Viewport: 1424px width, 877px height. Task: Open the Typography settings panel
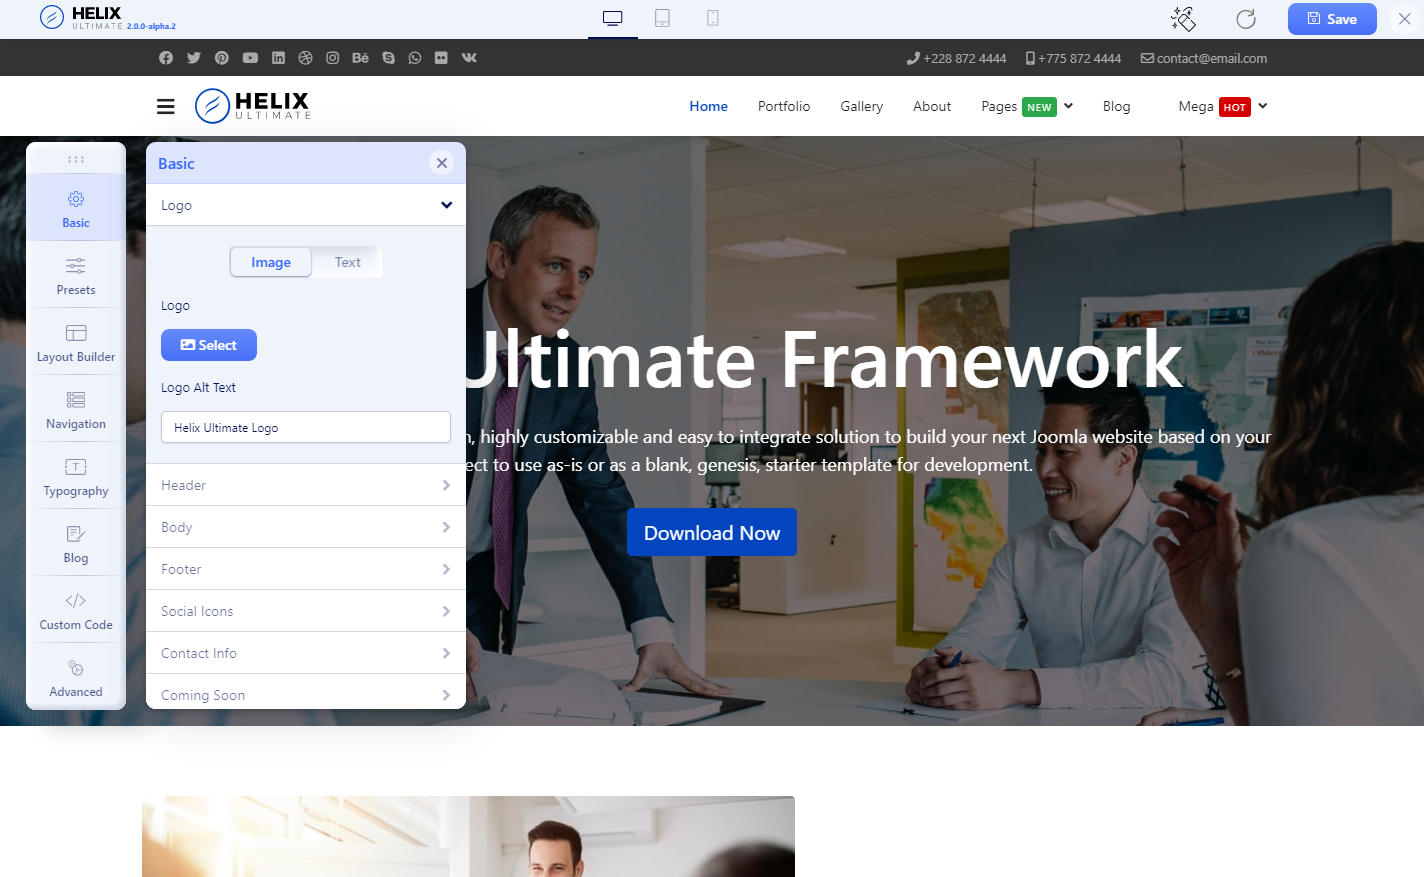[x=76, y=476]
